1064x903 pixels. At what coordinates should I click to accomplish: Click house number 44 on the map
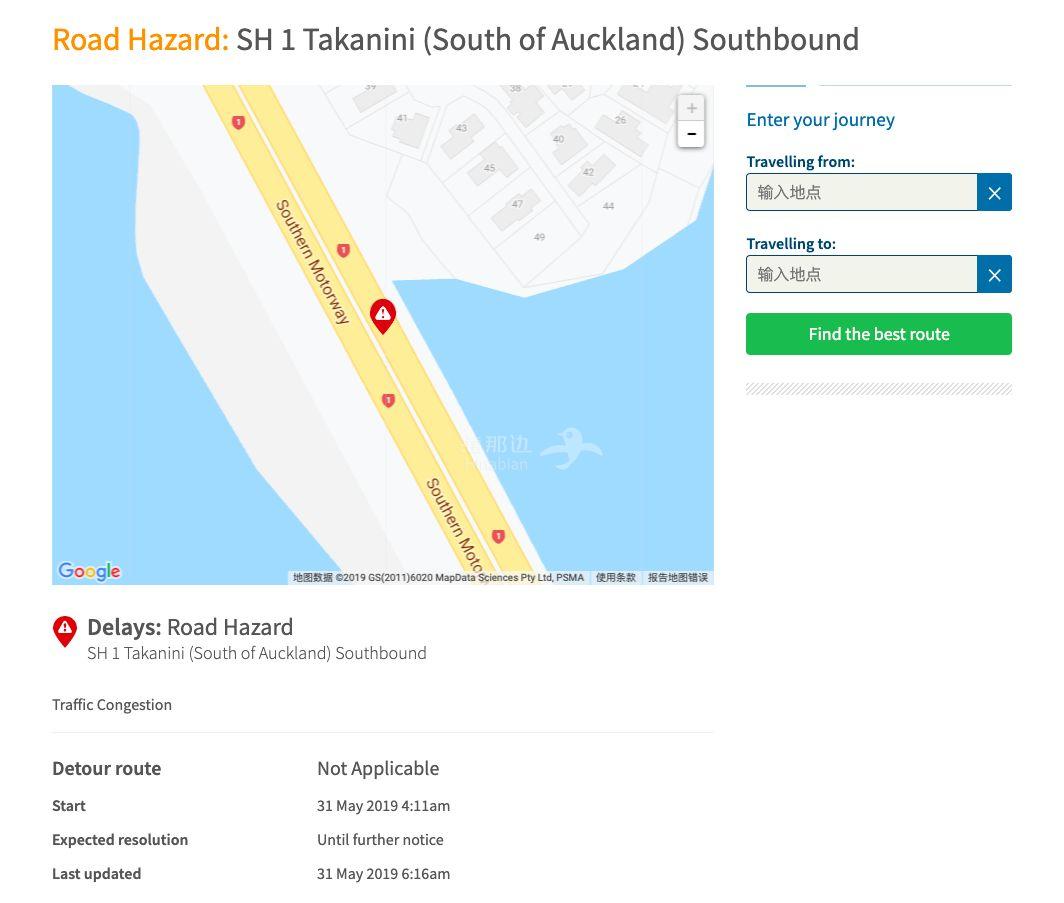(x=608, y=206)
